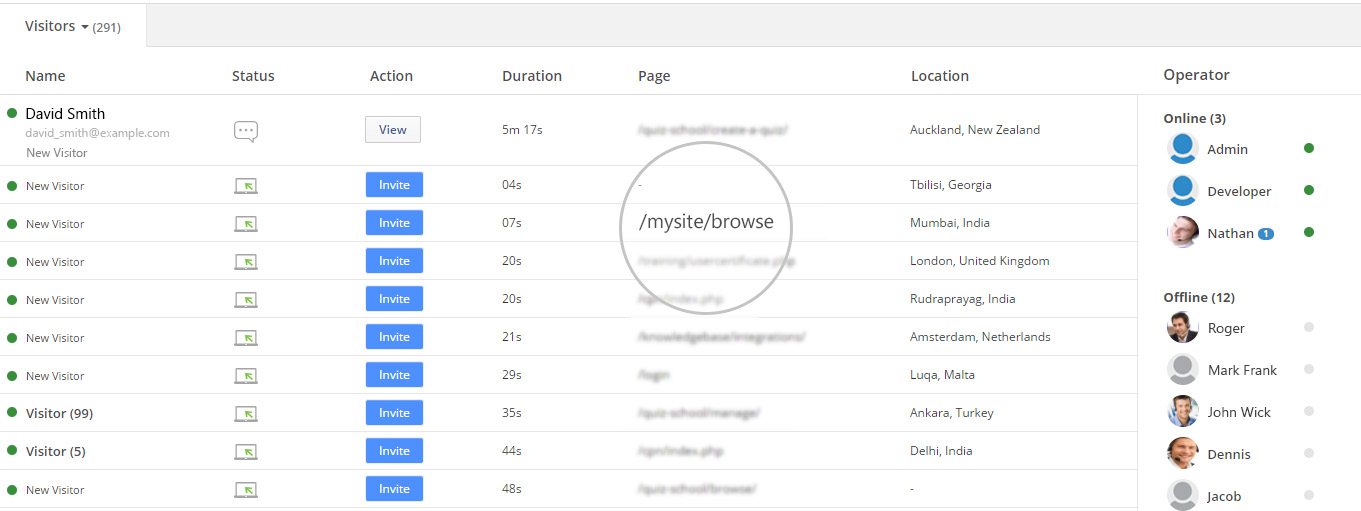The height and width of the screenshot is (511, 1361).
Task: Click Admin operator avatar icon
Action: pyautogui.click(x=1183, y=149)
